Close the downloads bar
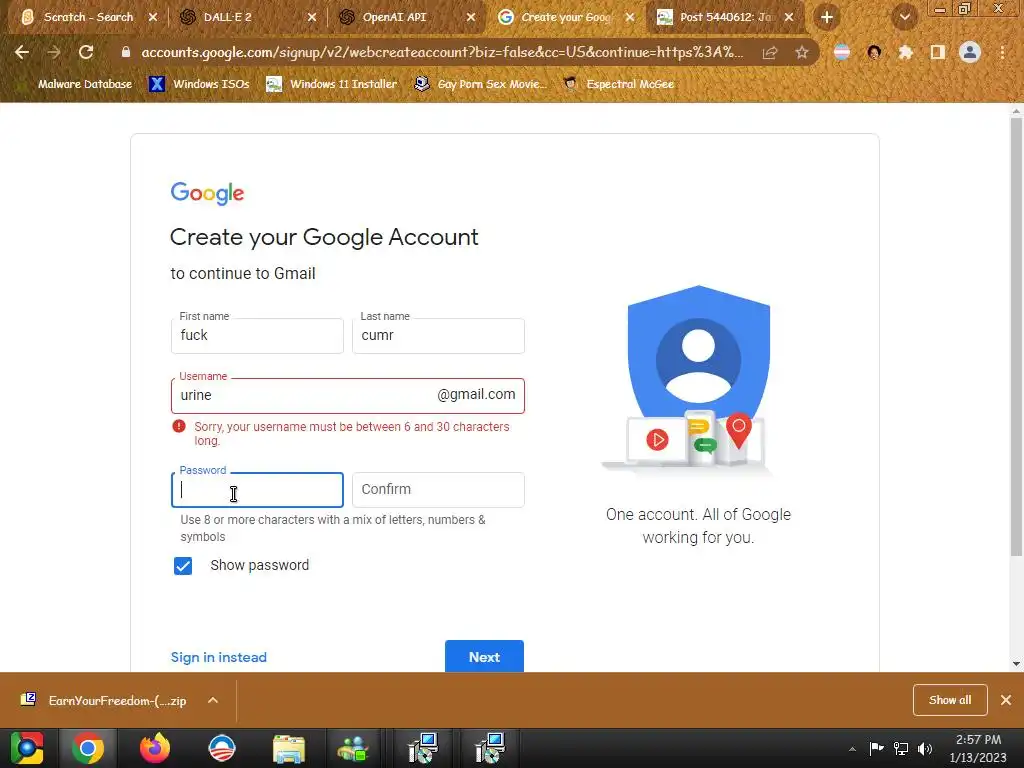Viewport: 1024px width, 768px height. [x=1006, y=700]
